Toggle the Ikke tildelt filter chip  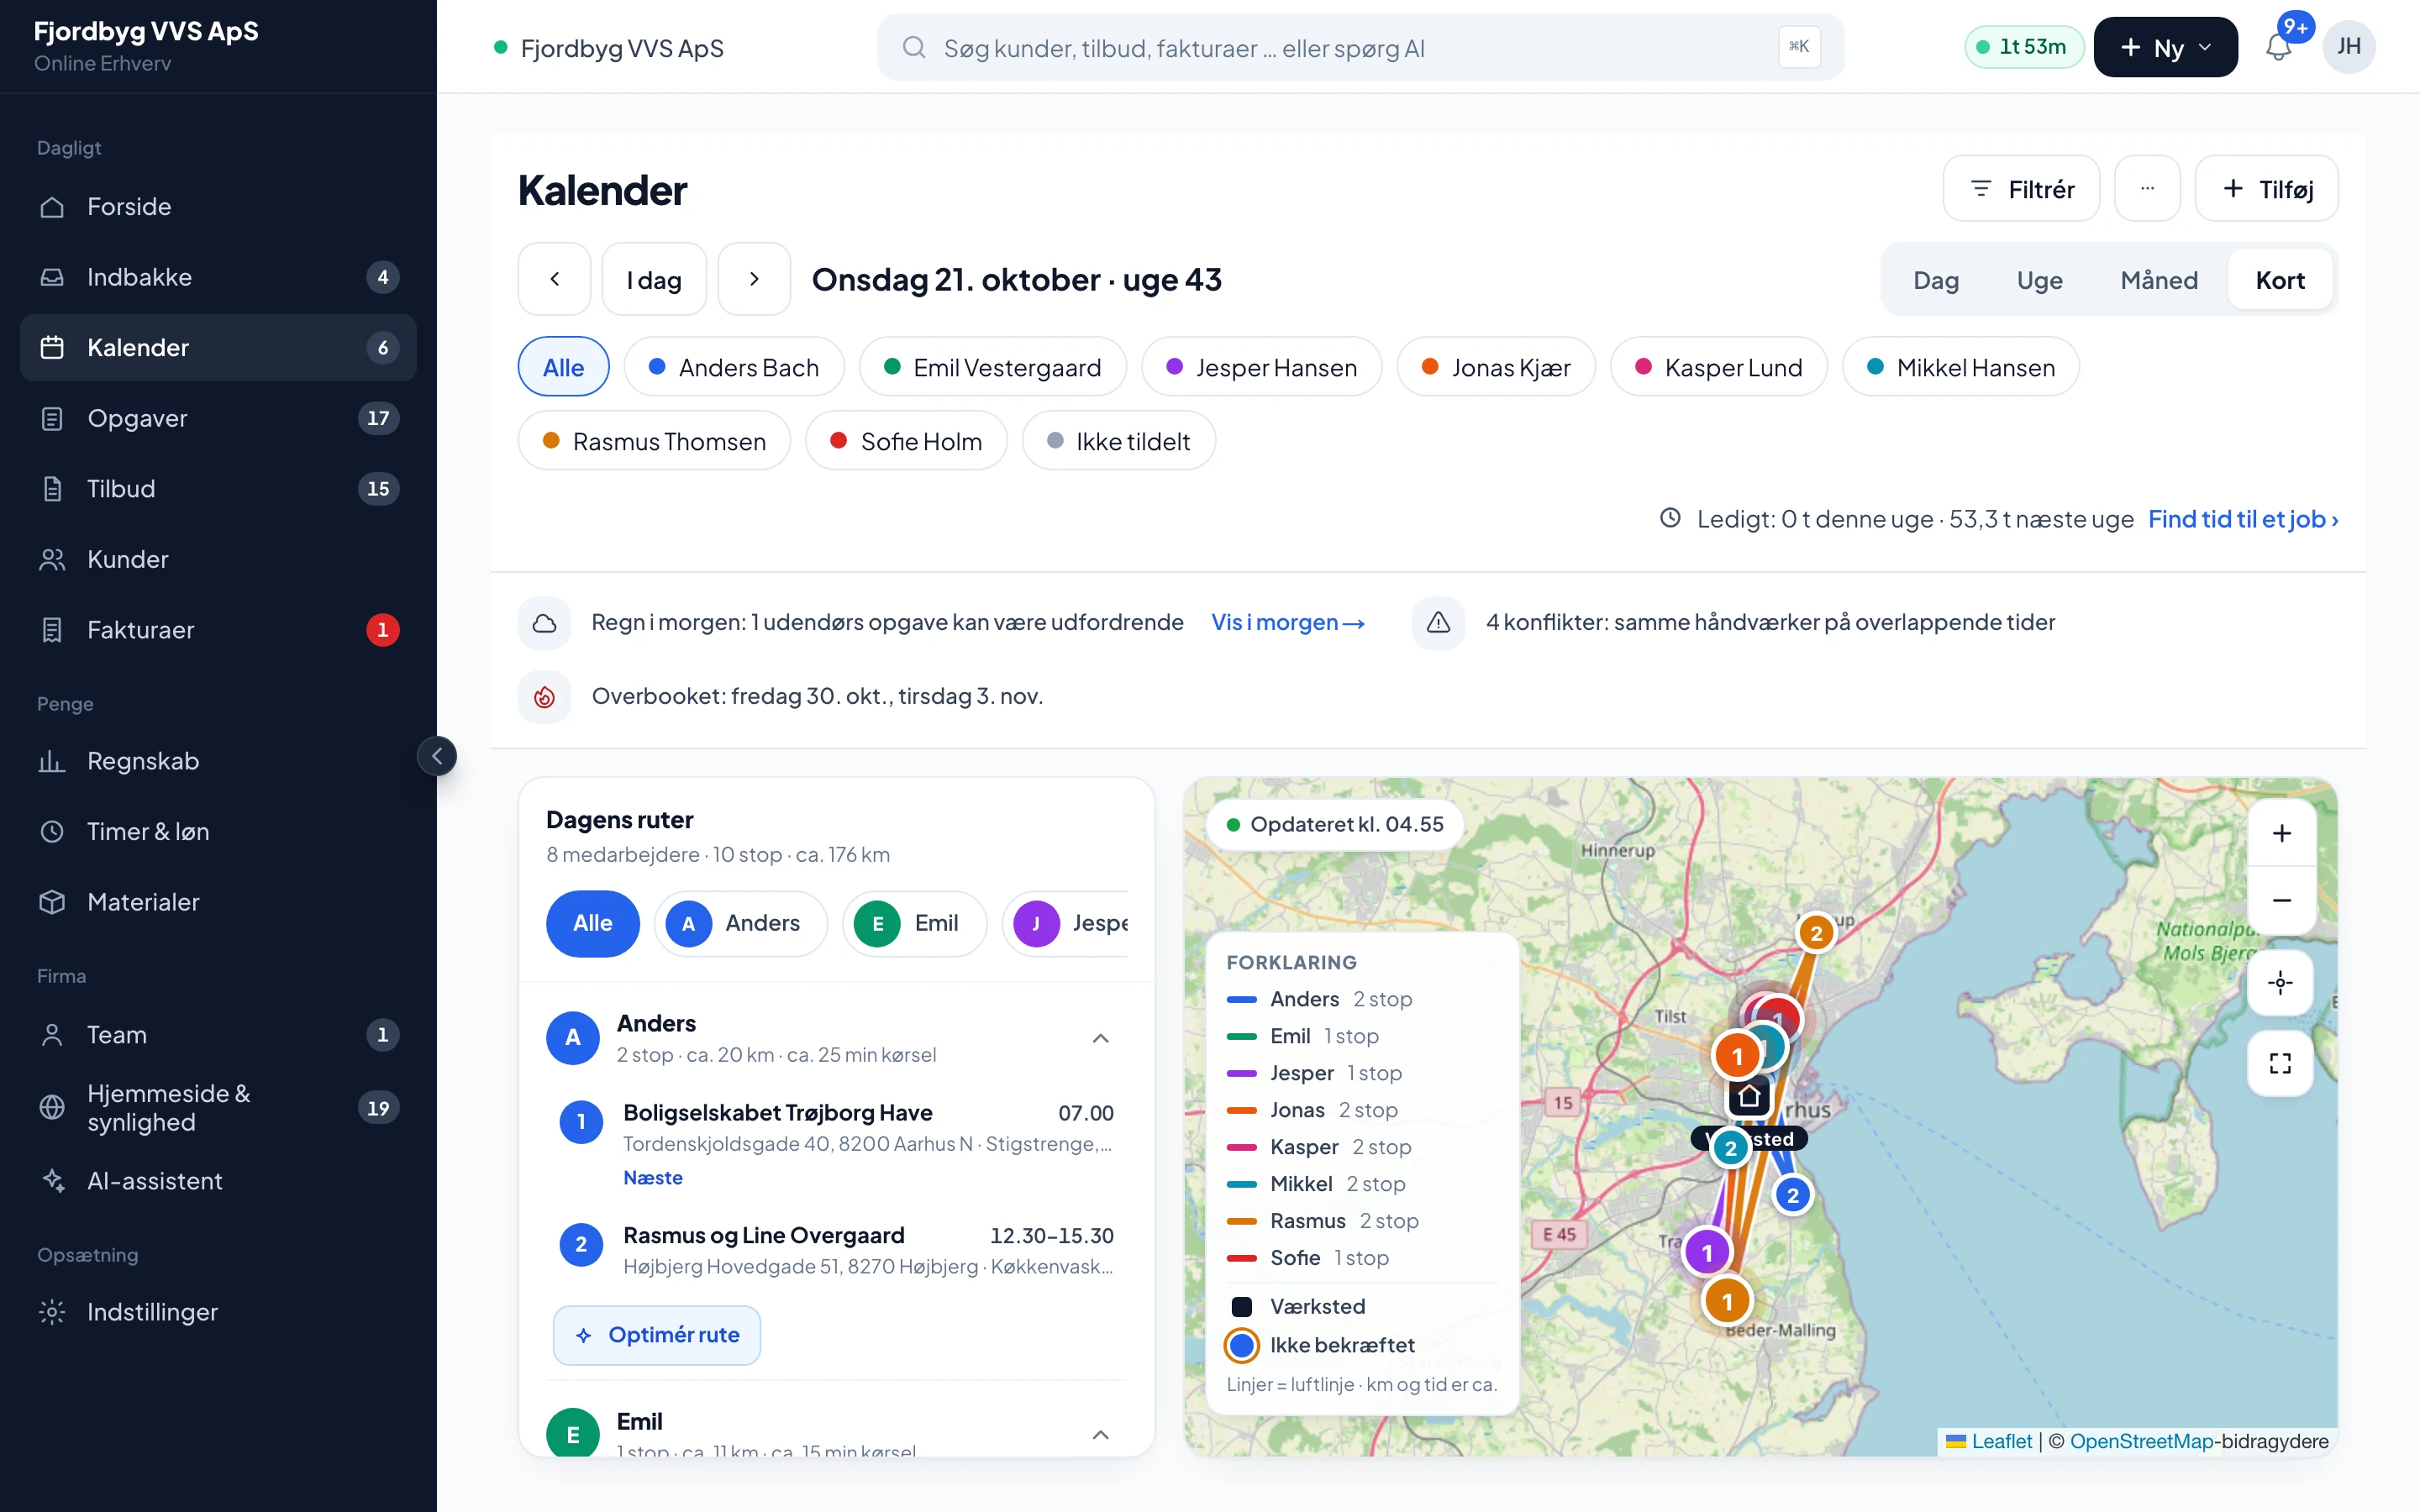[x=1118, y=441]
